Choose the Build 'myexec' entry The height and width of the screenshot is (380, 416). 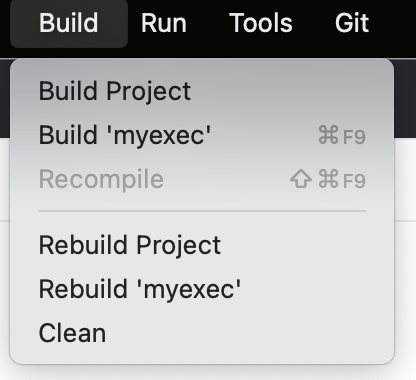click(202, 135)
